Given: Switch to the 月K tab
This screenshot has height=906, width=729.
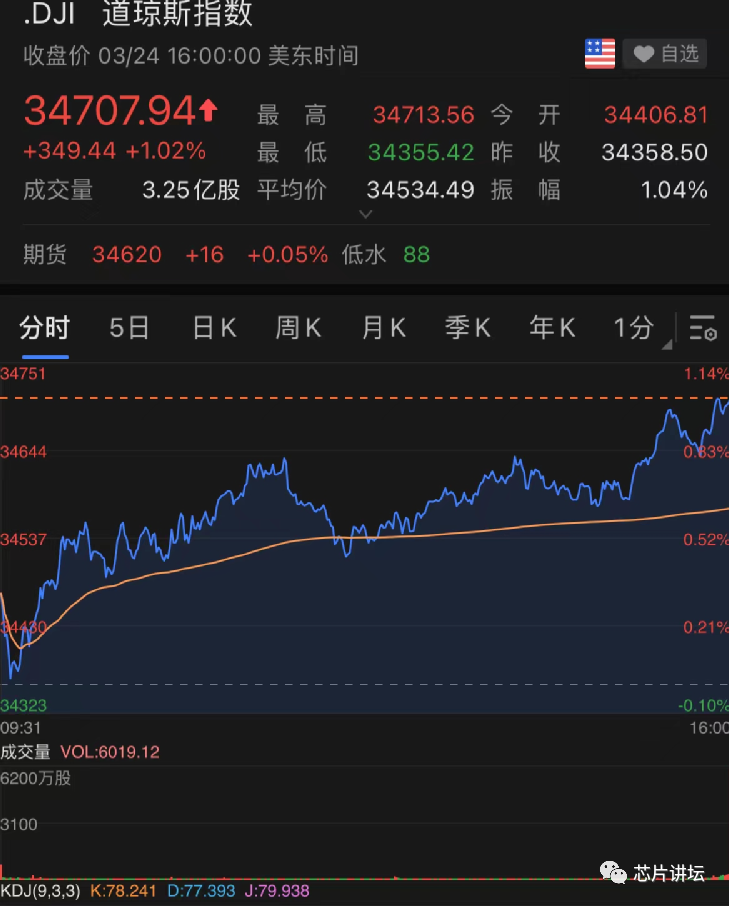Looking at the screenshot, I should (x=384, y=328).
